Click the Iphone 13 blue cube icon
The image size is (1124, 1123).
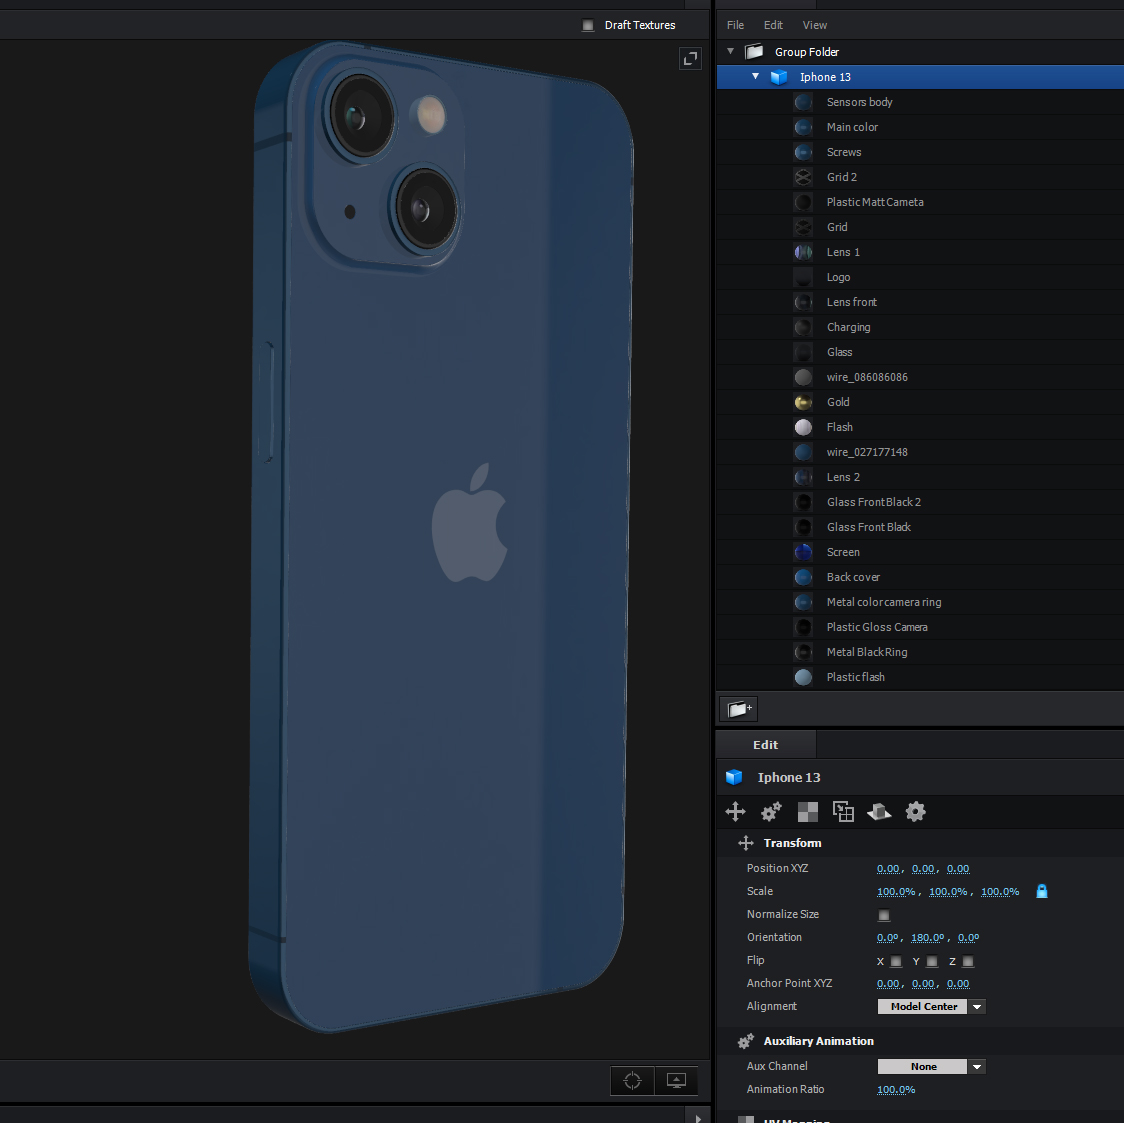tap(778, 77)
